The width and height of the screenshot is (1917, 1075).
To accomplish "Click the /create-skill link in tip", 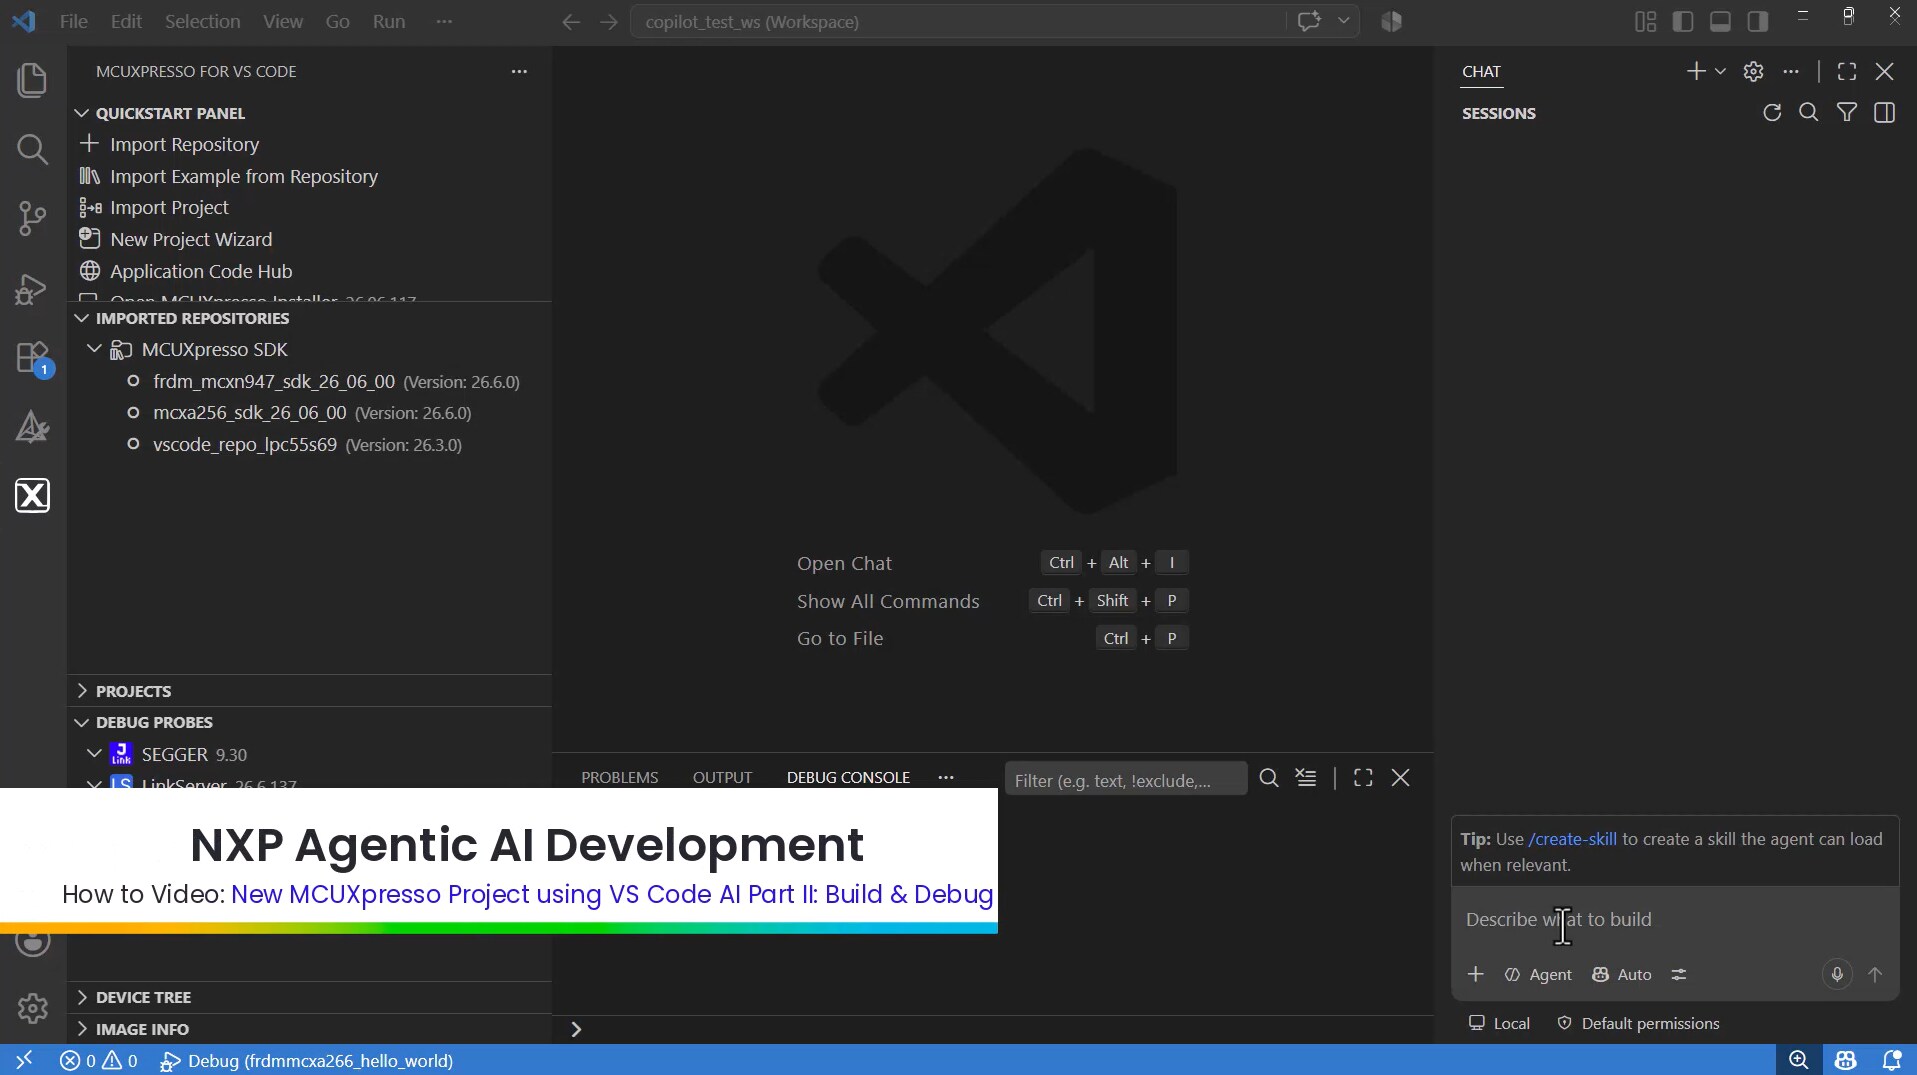I will point(1572,839).
